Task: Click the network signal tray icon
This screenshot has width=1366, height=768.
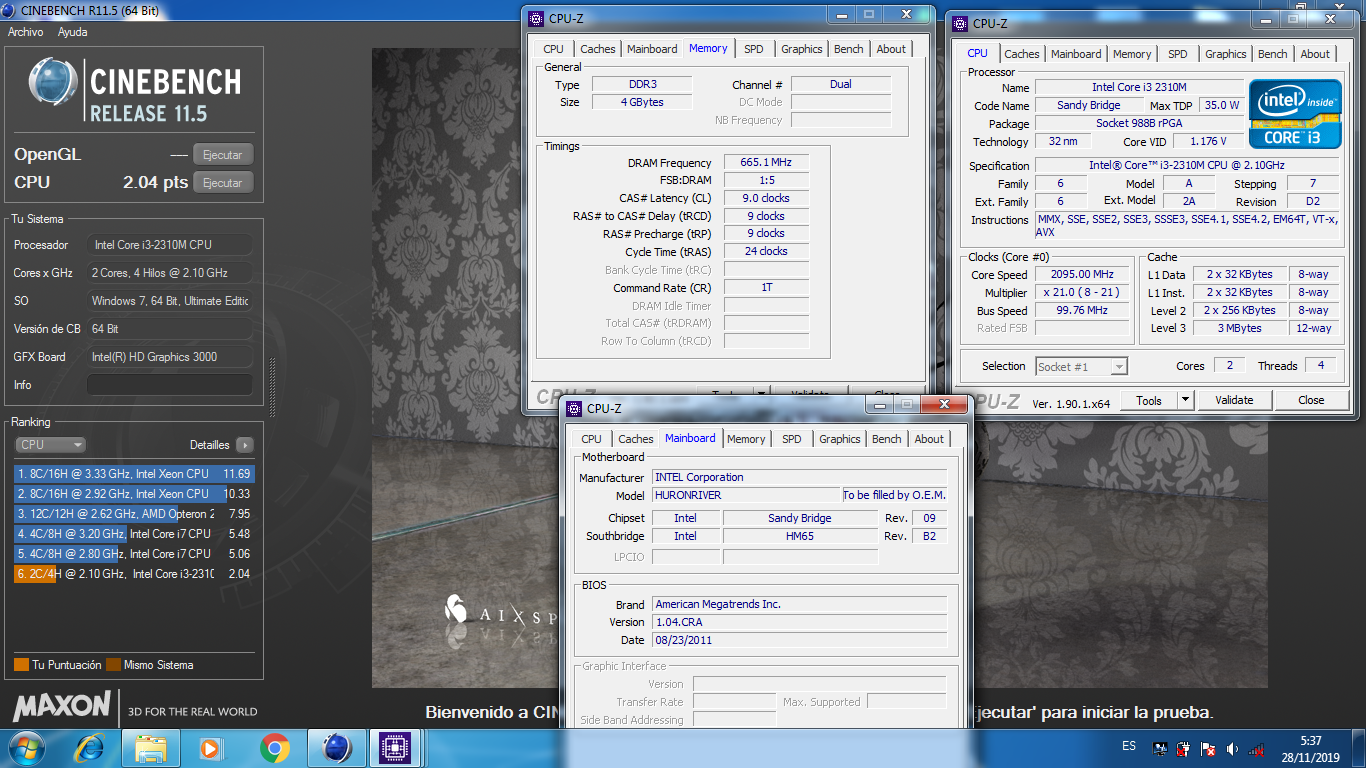Action: (1256, 748)
